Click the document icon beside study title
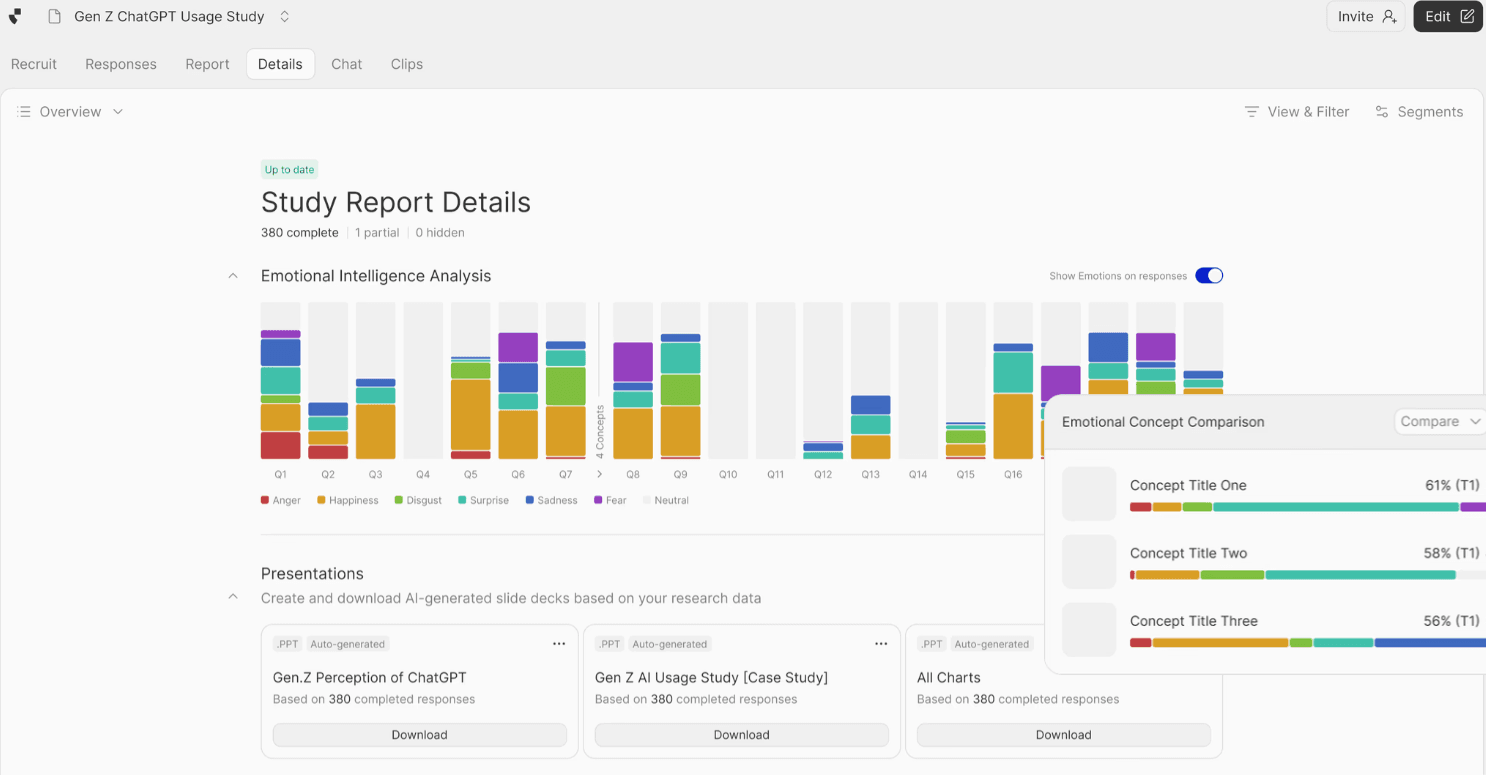 point(55,16)
